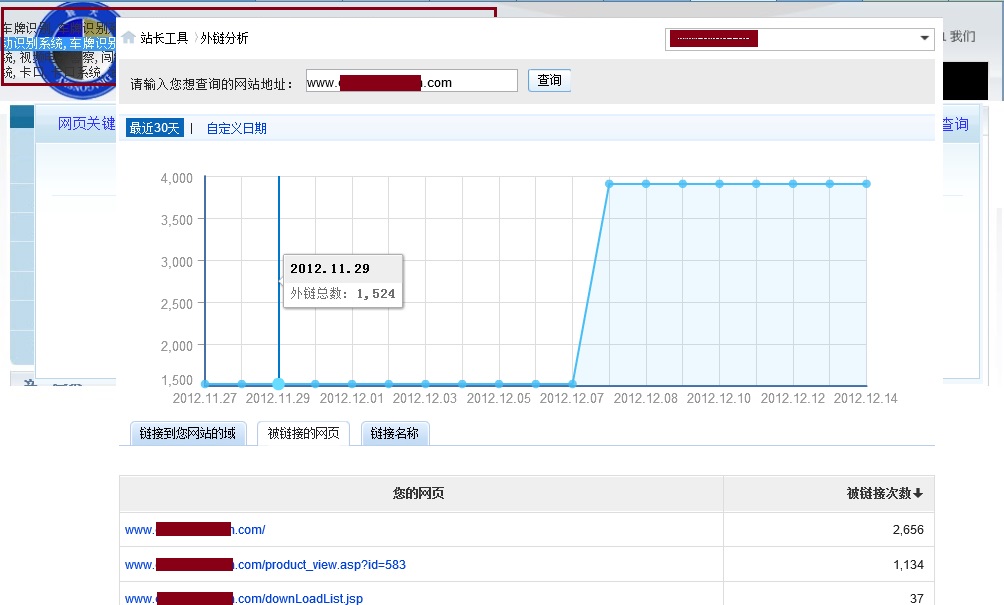
Task: Click the first chart data point at 2012.11.27
Action: [205, 384]
